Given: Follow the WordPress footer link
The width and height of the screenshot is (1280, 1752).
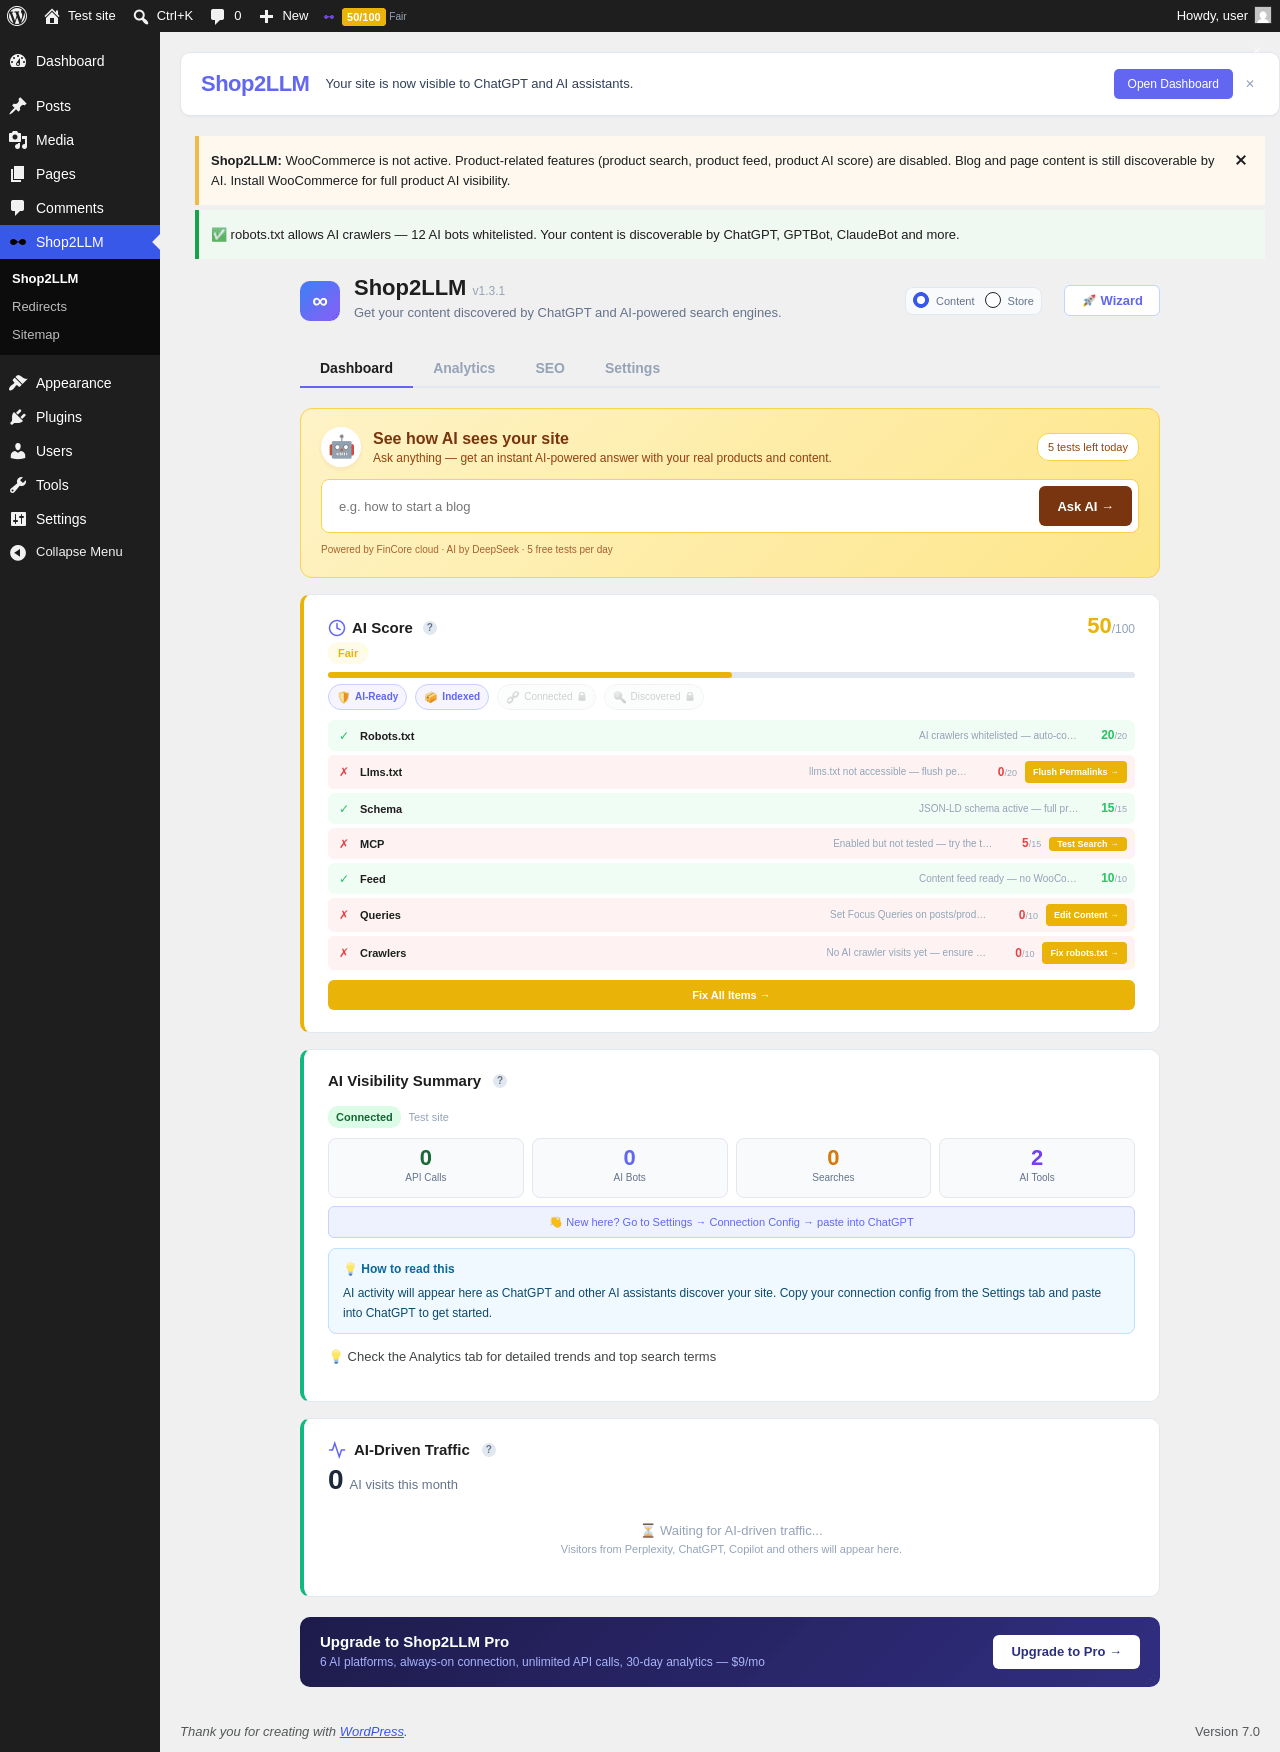Looking at the screenshot, I should (x=372, y=1732).
